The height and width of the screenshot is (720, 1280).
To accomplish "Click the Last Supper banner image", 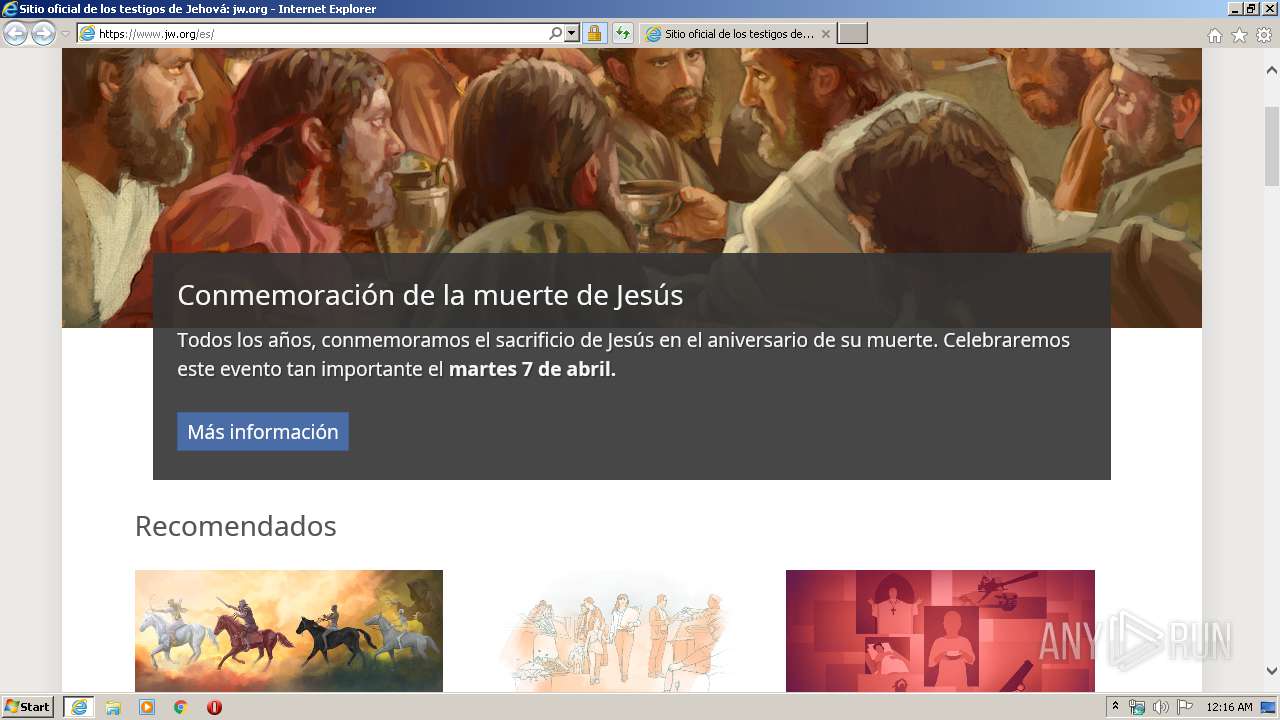I will pos(632,150).
